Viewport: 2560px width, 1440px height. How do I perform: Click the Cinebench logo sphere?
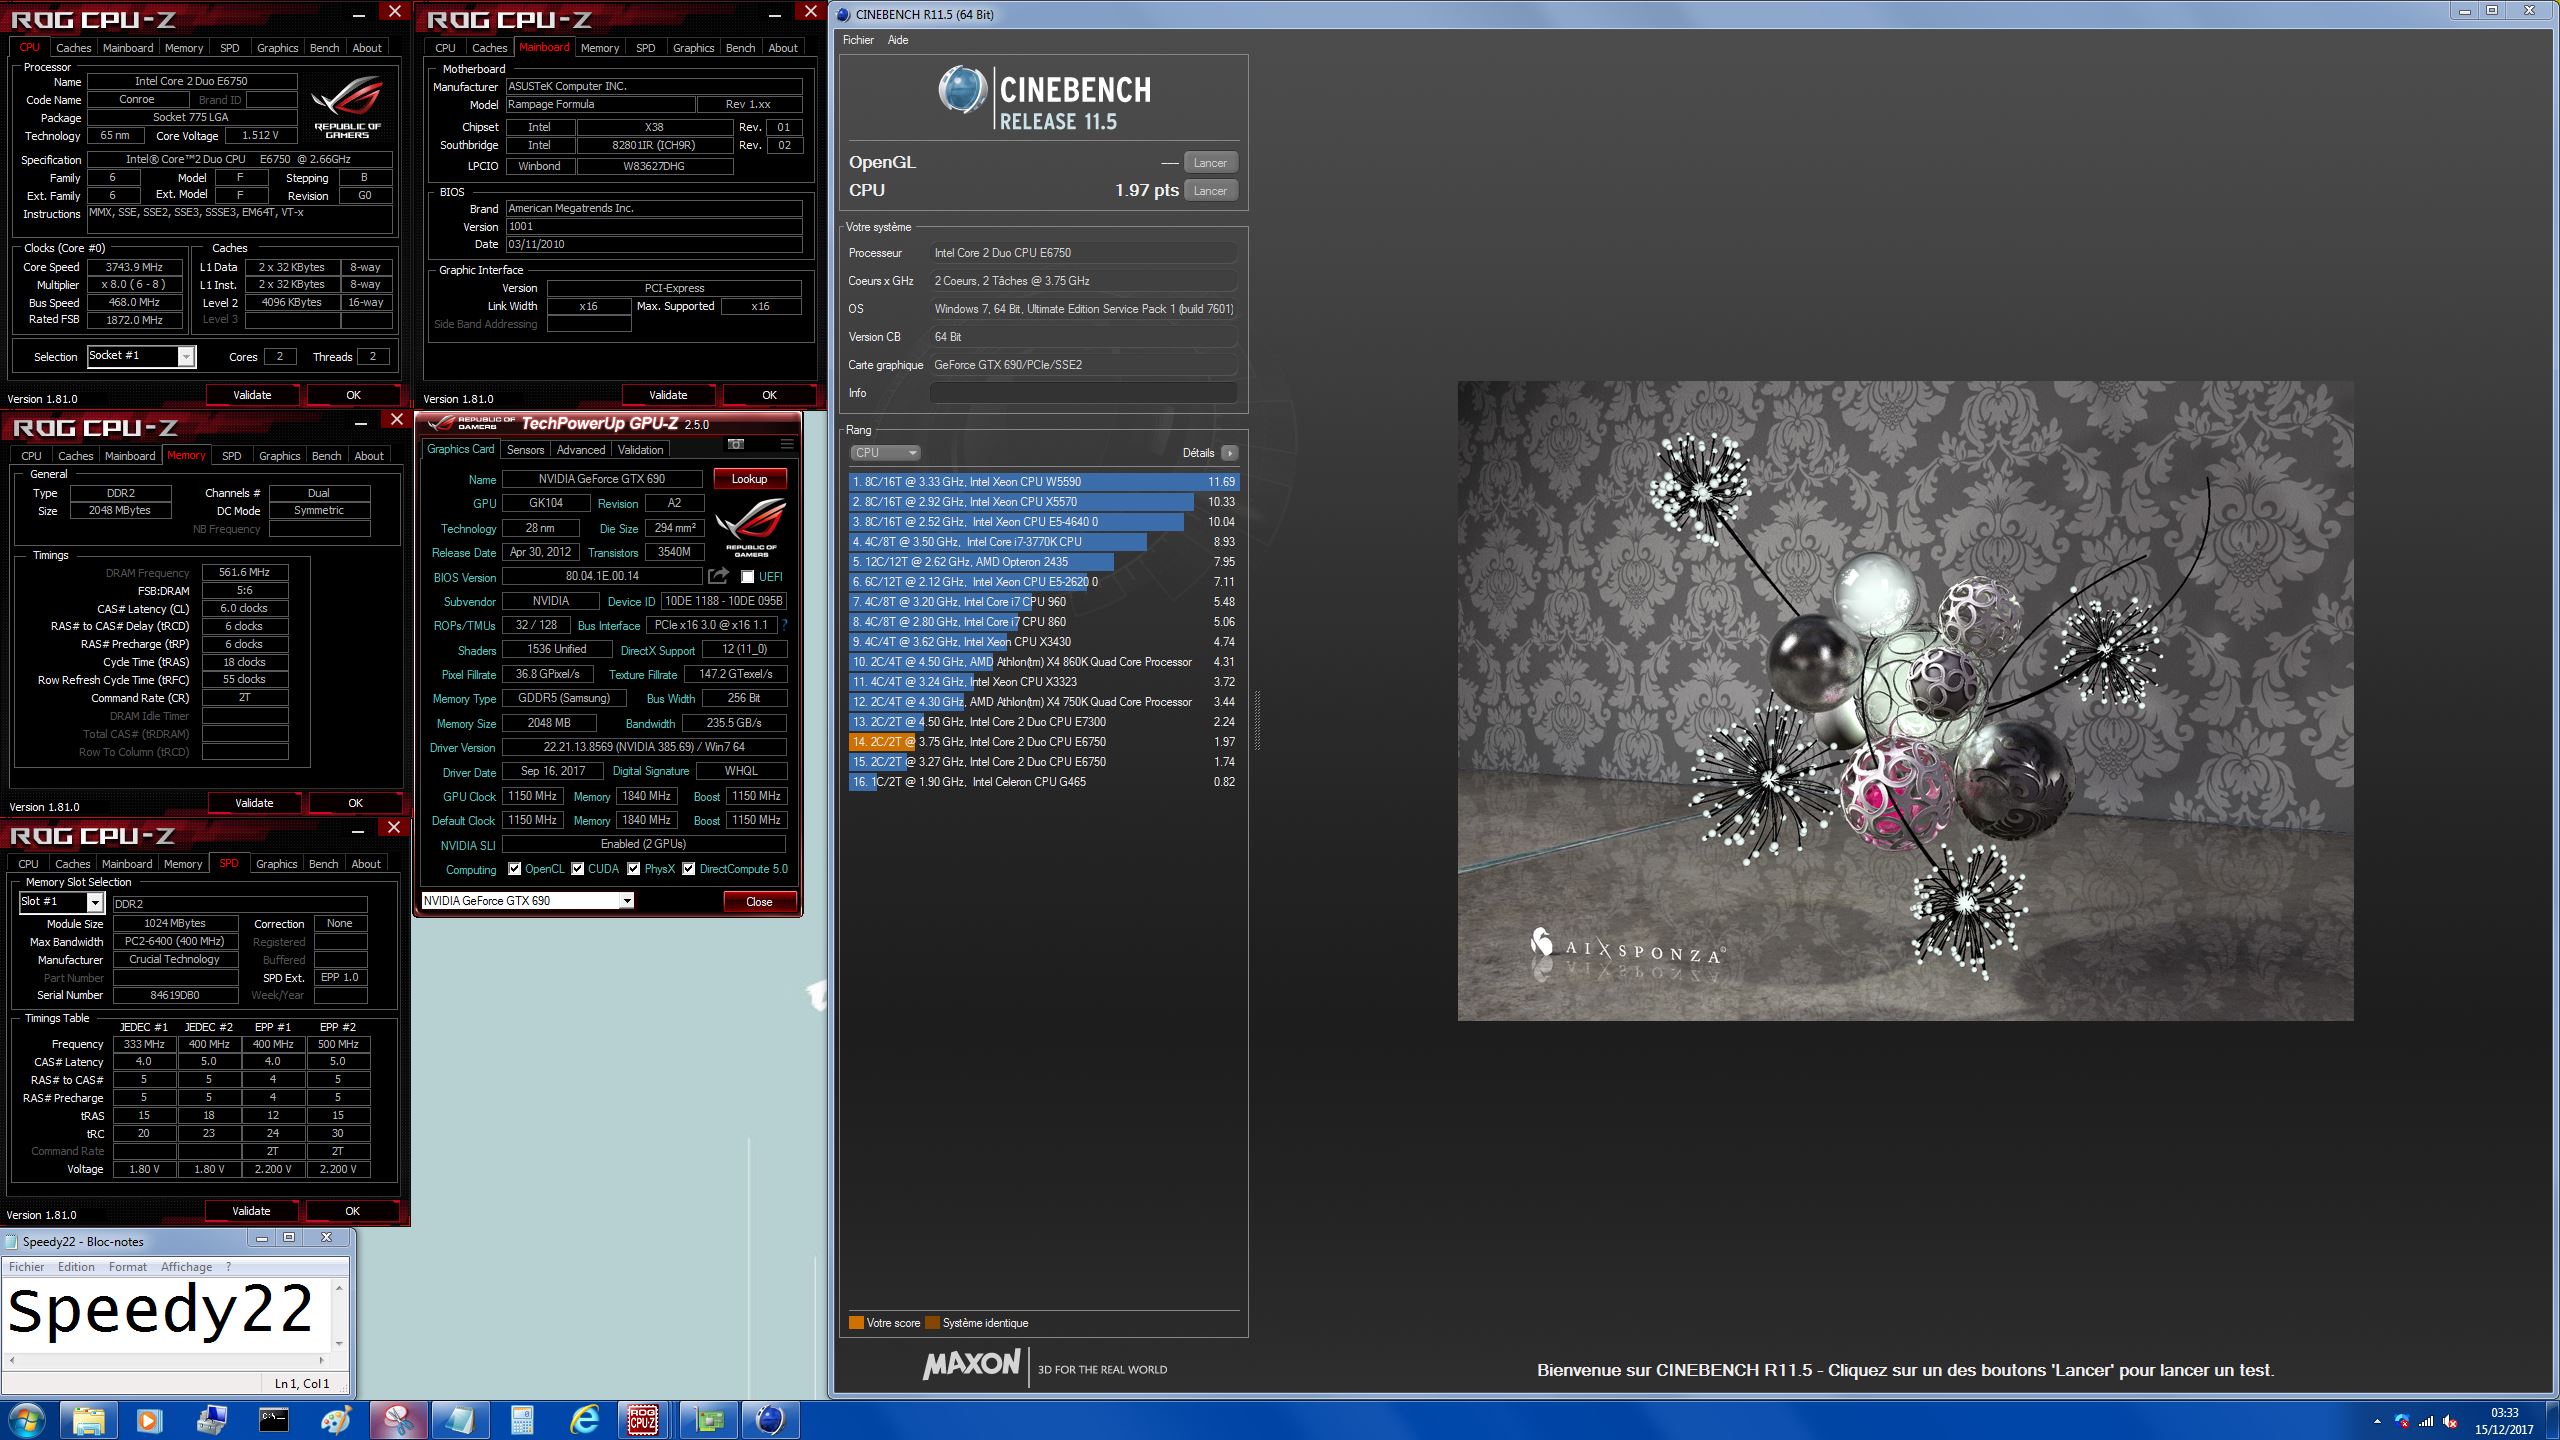[963, 90]
